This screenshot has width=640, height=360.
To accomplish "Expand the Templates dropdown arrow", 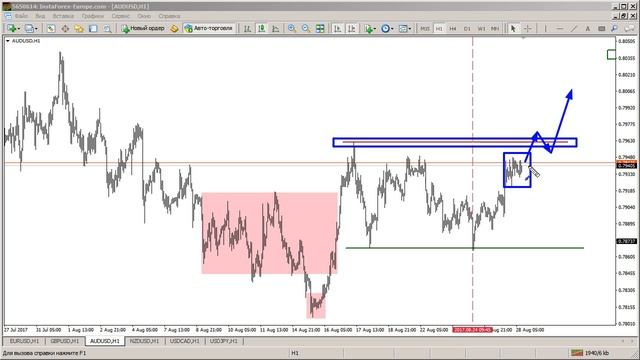I will point(409,29).
